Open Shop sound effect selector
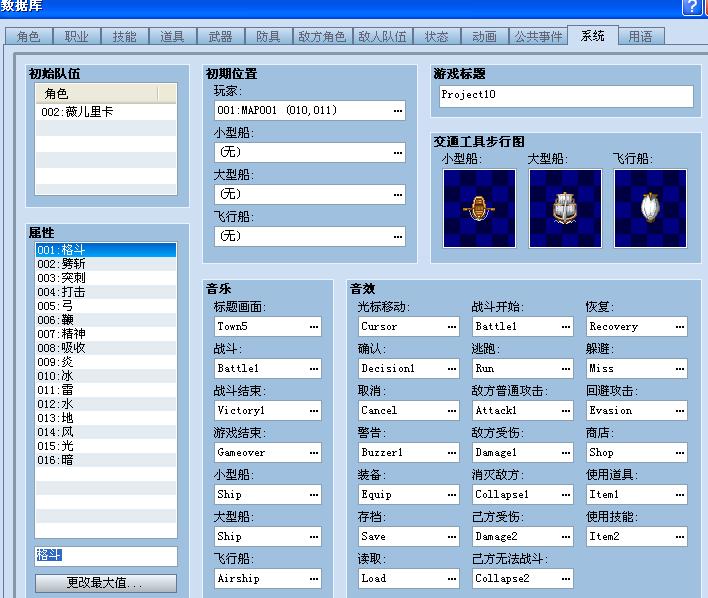 (x=680, y=453)
